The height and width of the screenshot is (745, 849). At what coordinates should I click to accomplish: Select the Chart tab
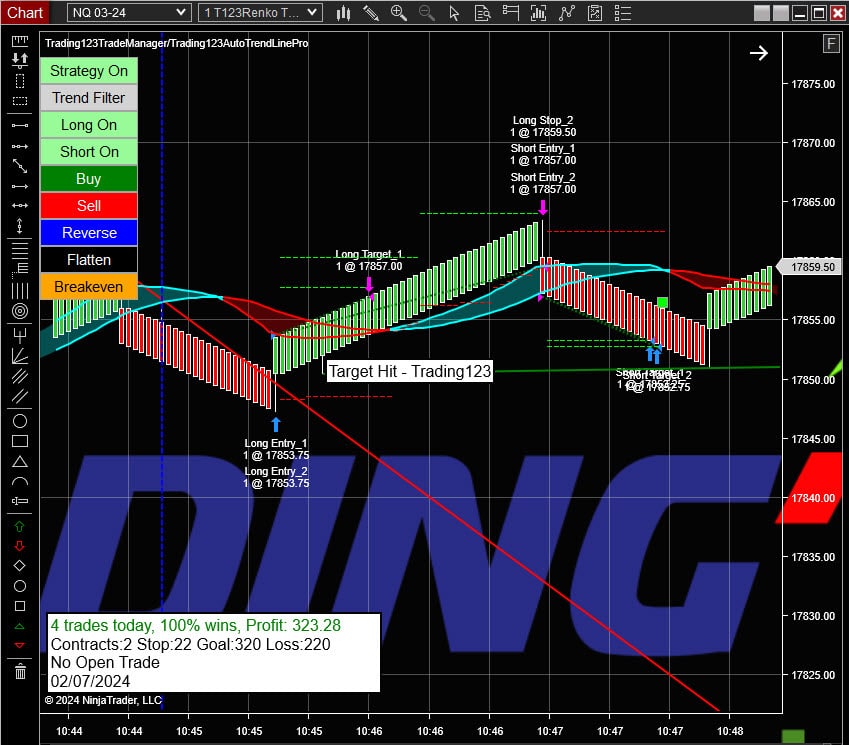[x=24, y=12]
